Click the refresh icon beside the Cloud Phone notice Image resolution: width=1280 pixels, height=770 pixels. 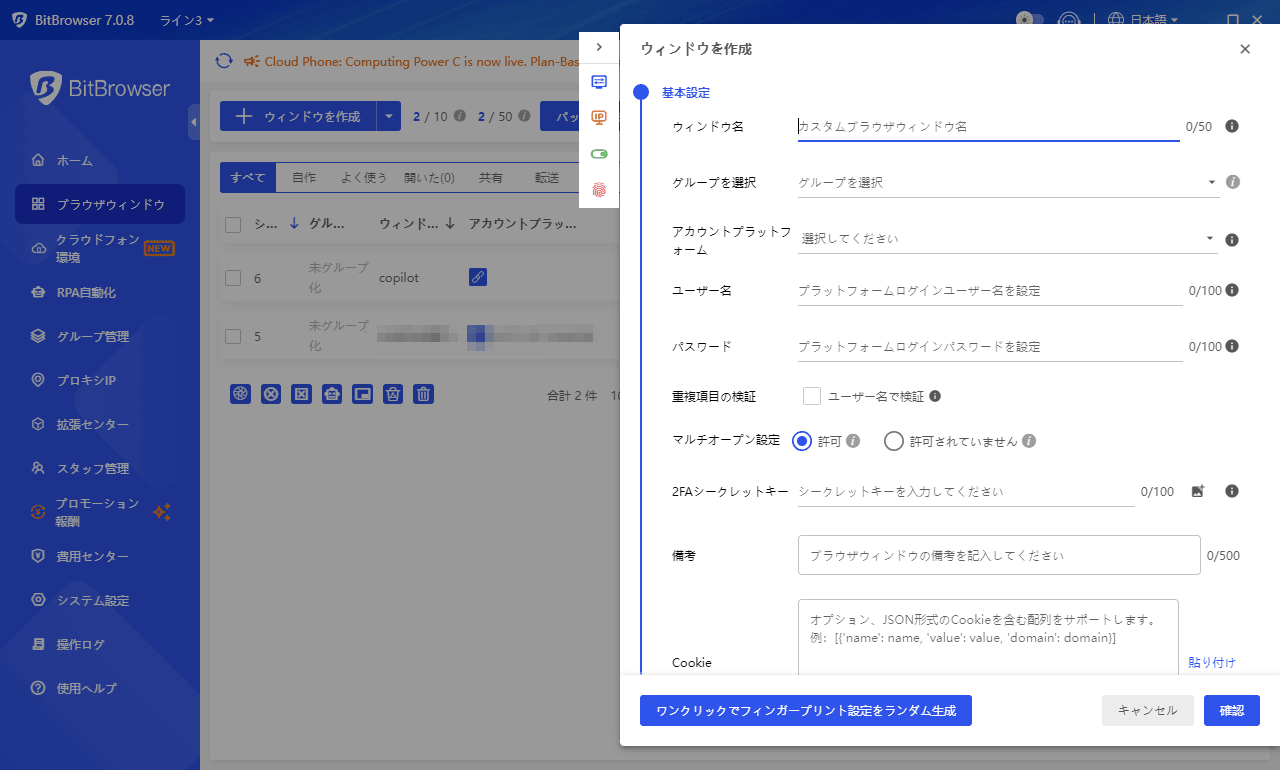point(224,61)
